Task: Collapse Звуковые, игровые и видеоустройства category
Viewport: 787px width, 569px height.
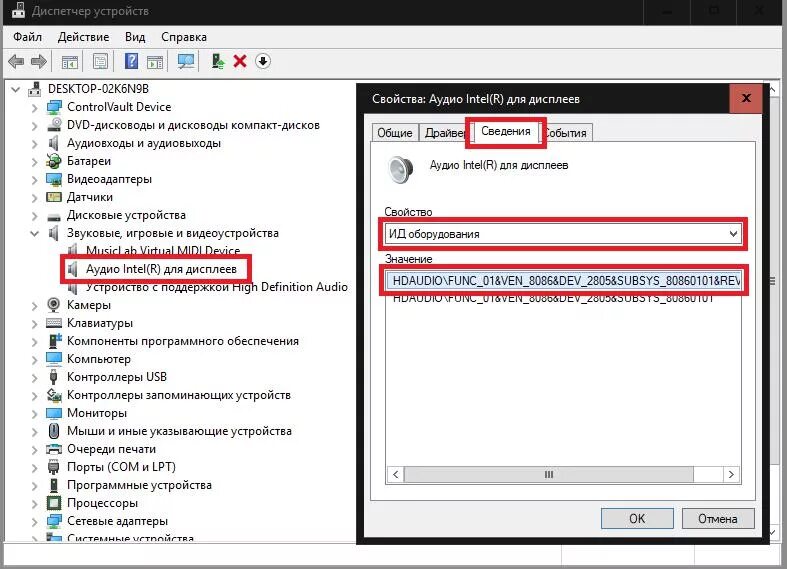Action: pos(35,233)
